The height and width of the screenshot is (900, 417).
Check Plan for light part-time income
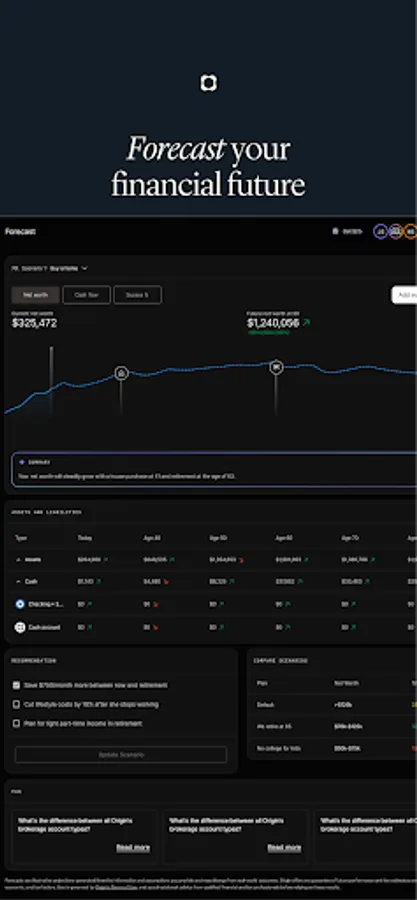16,724
